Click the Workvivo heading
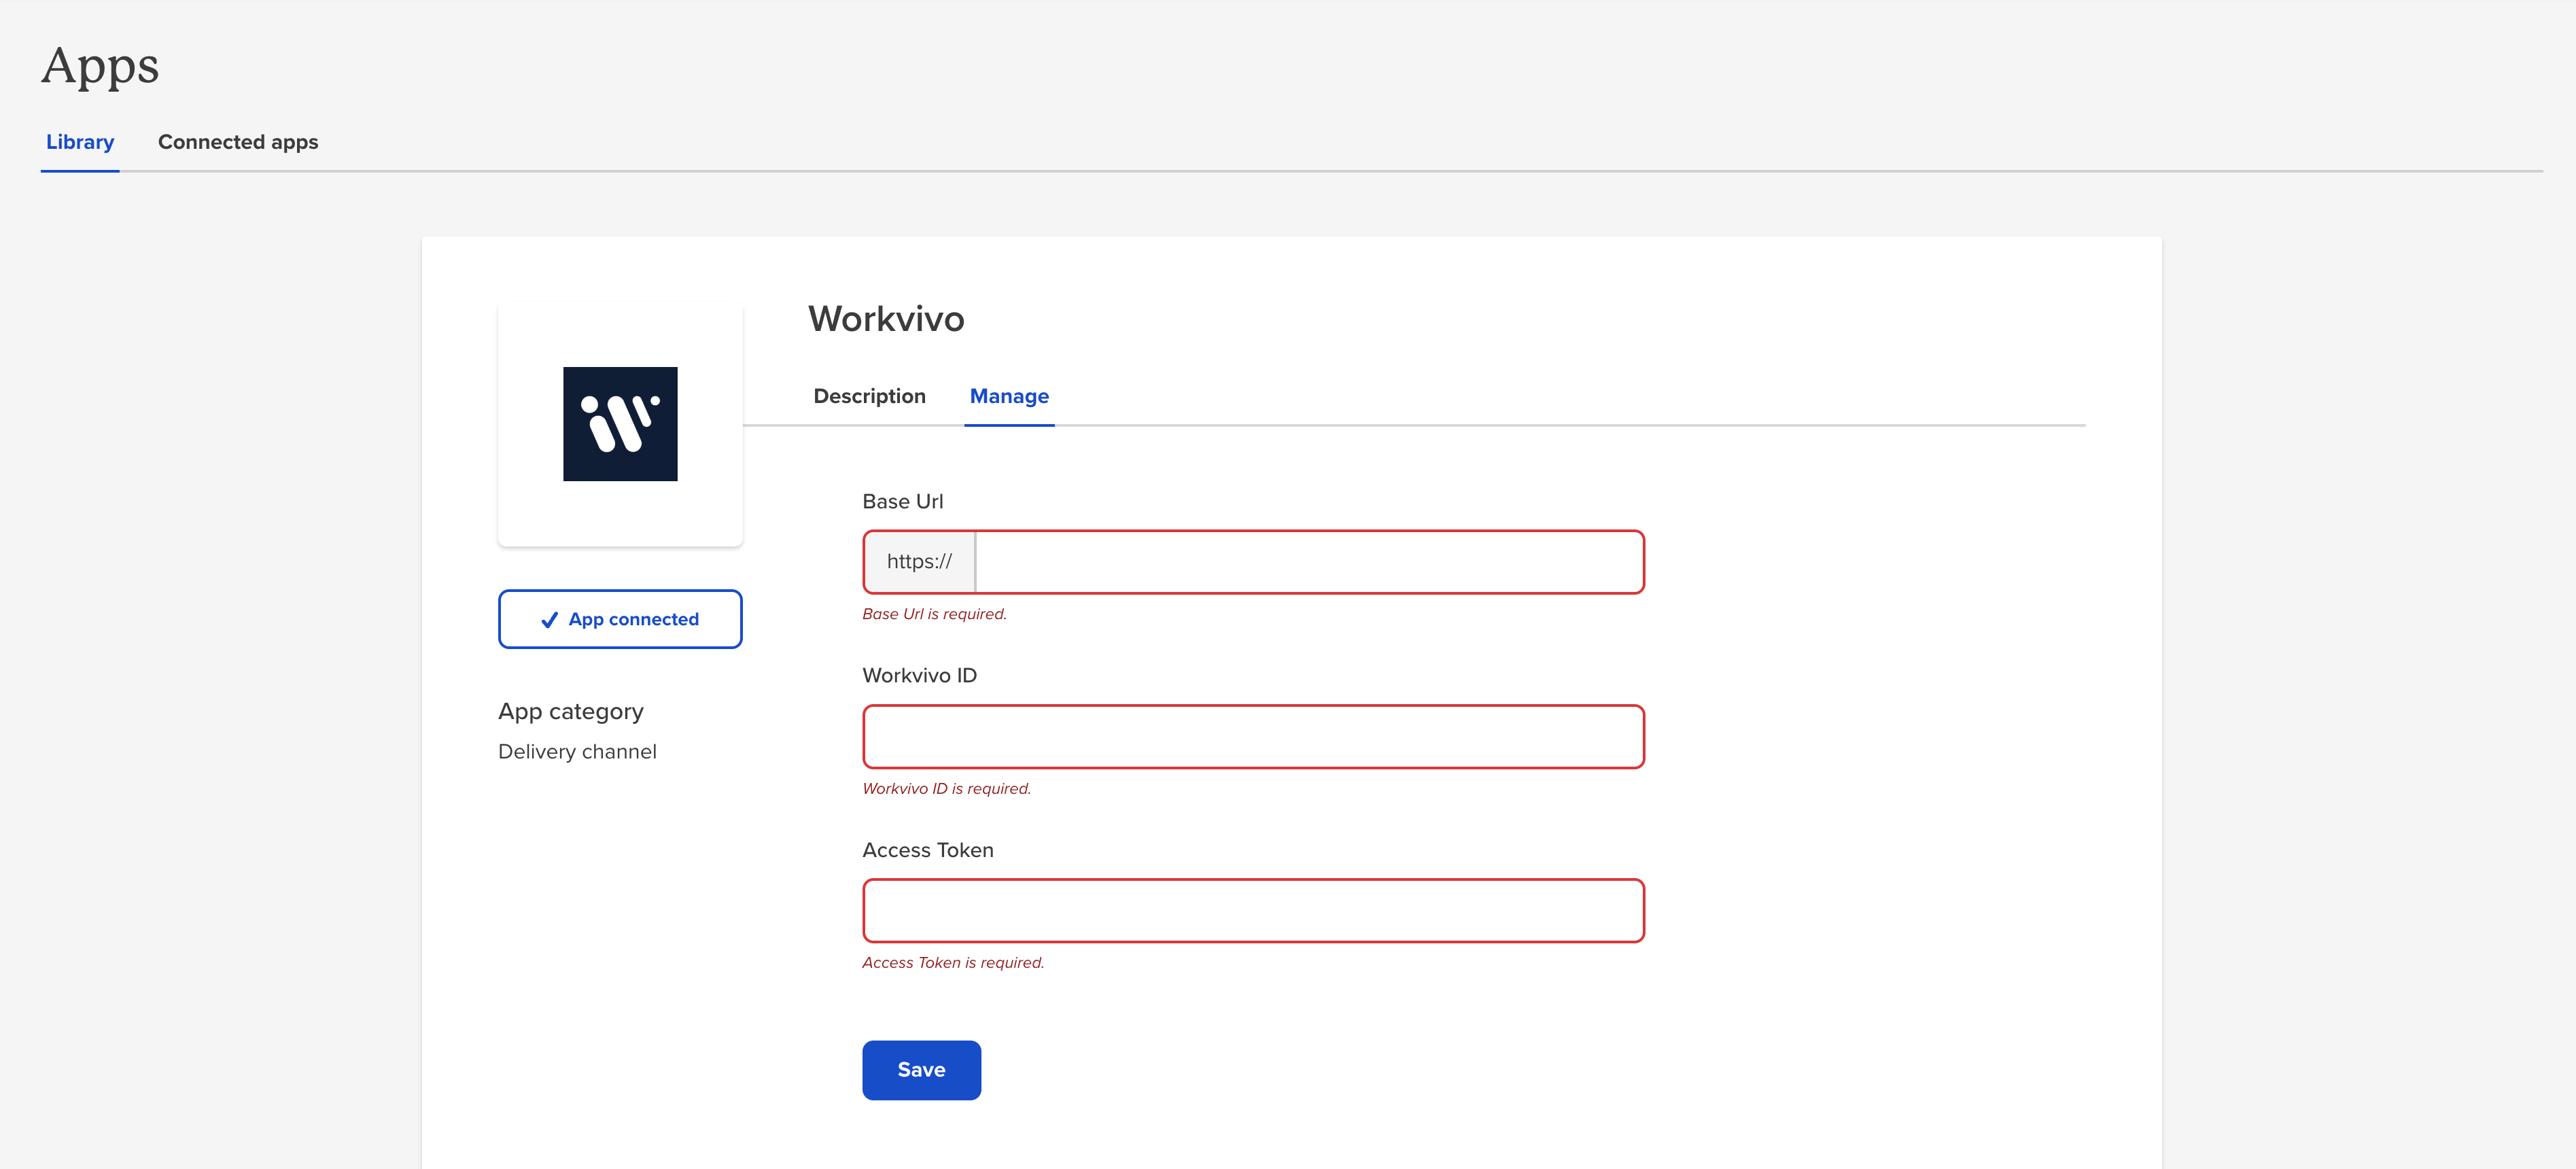This screenshot has height=1169, width=2576. click(x=886, y=319)
